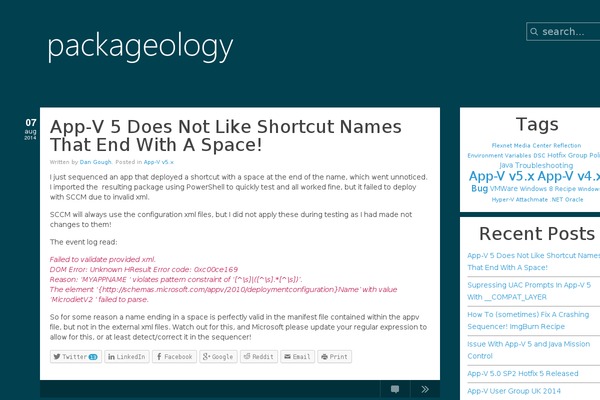The image size is (600, 400).
Task: Open recent post about shortcut names ending with space
Action: click(533, 261)
